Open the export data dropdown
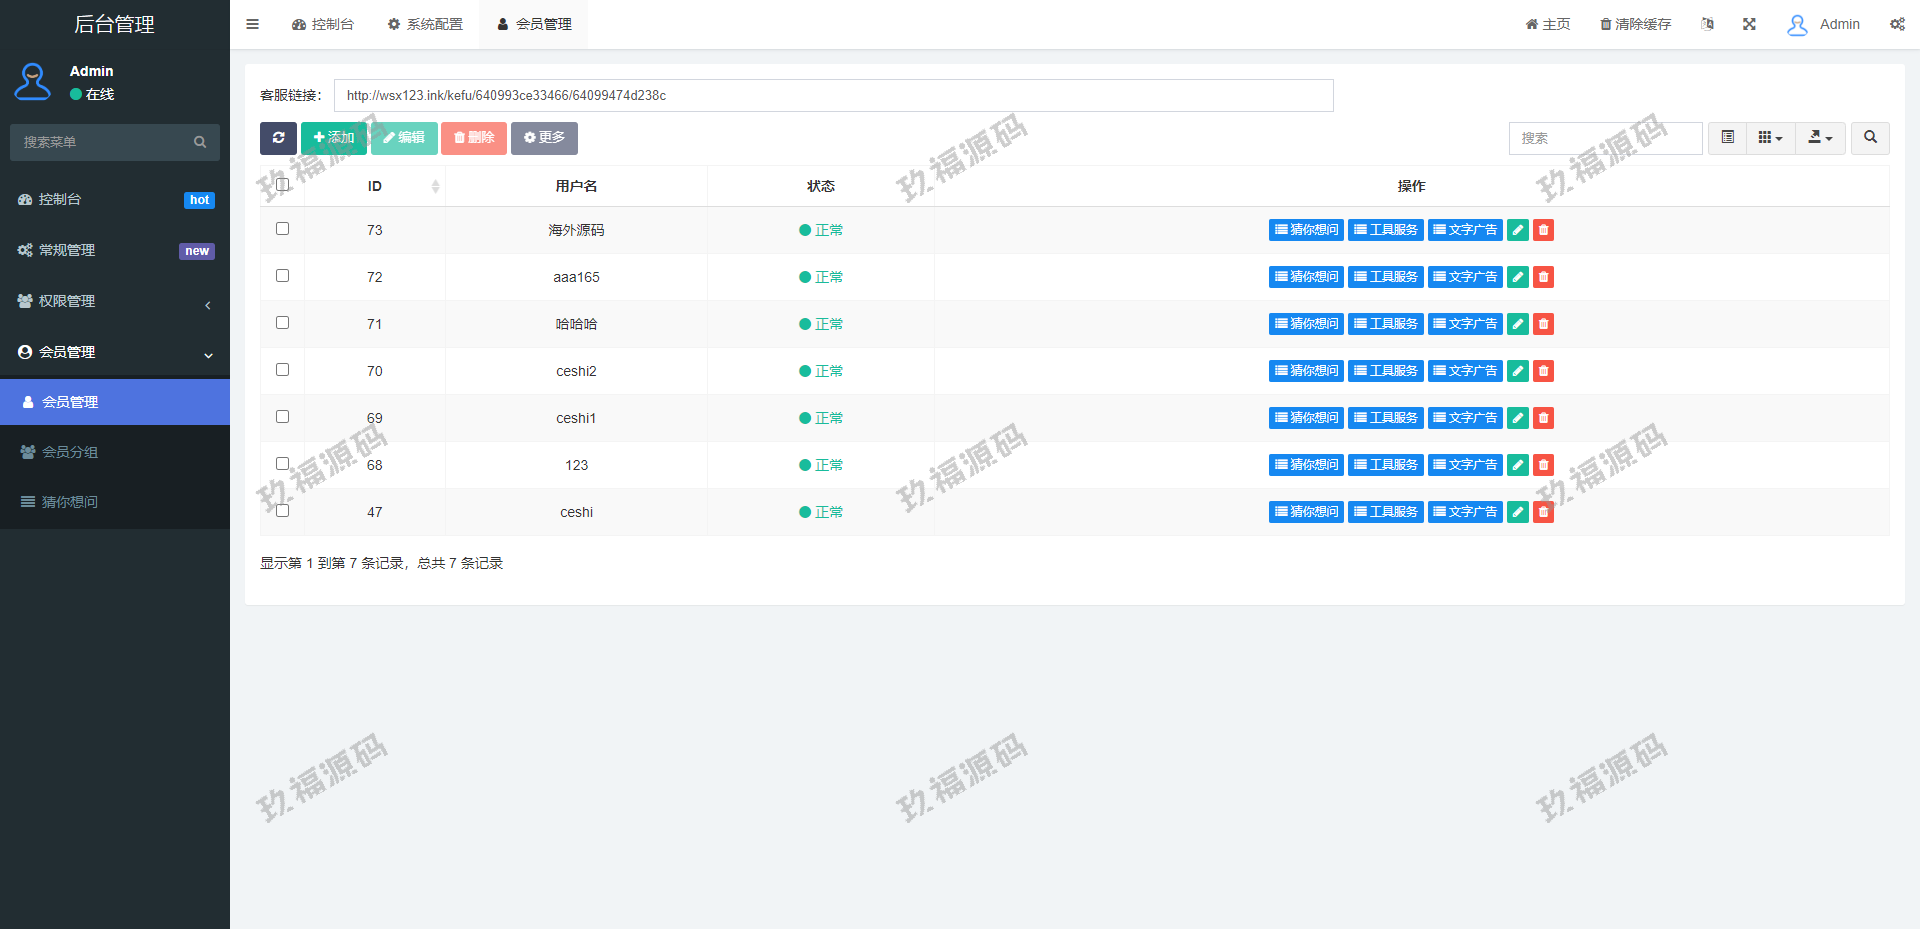 [1820, 138]
